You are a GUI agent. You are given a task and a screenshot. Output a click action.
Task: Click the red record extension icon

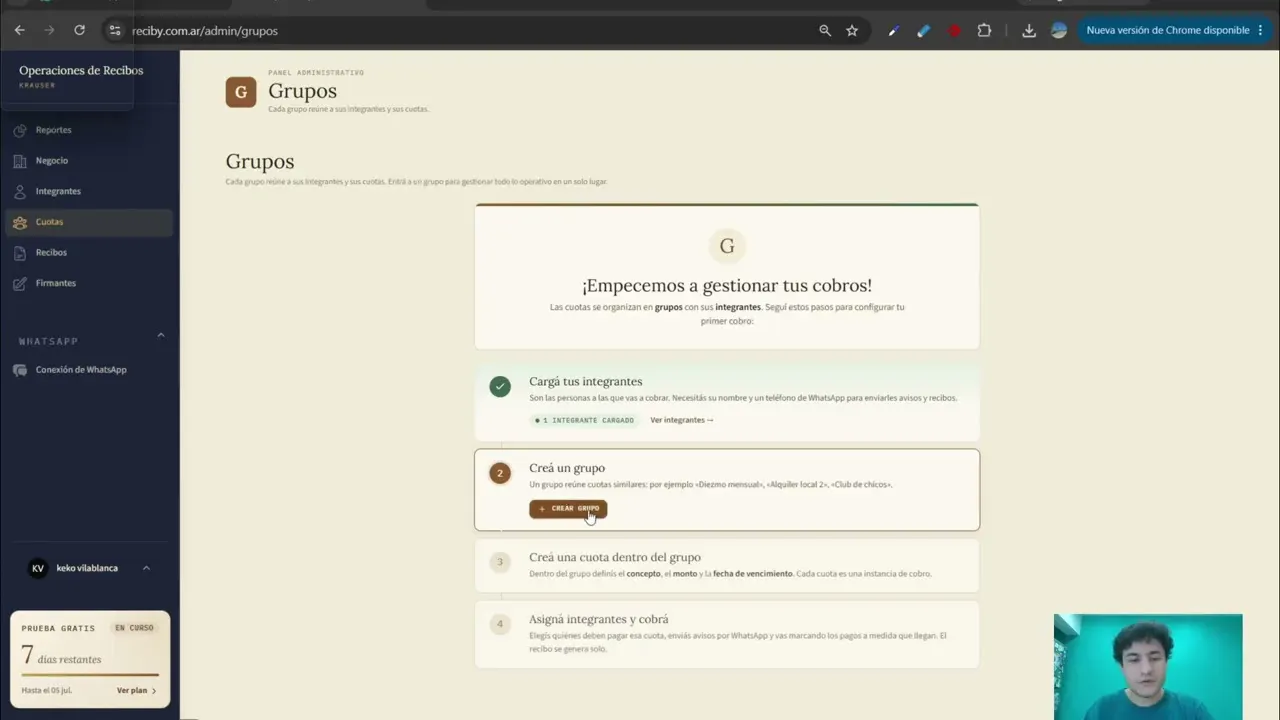click(x=954, y=30)
